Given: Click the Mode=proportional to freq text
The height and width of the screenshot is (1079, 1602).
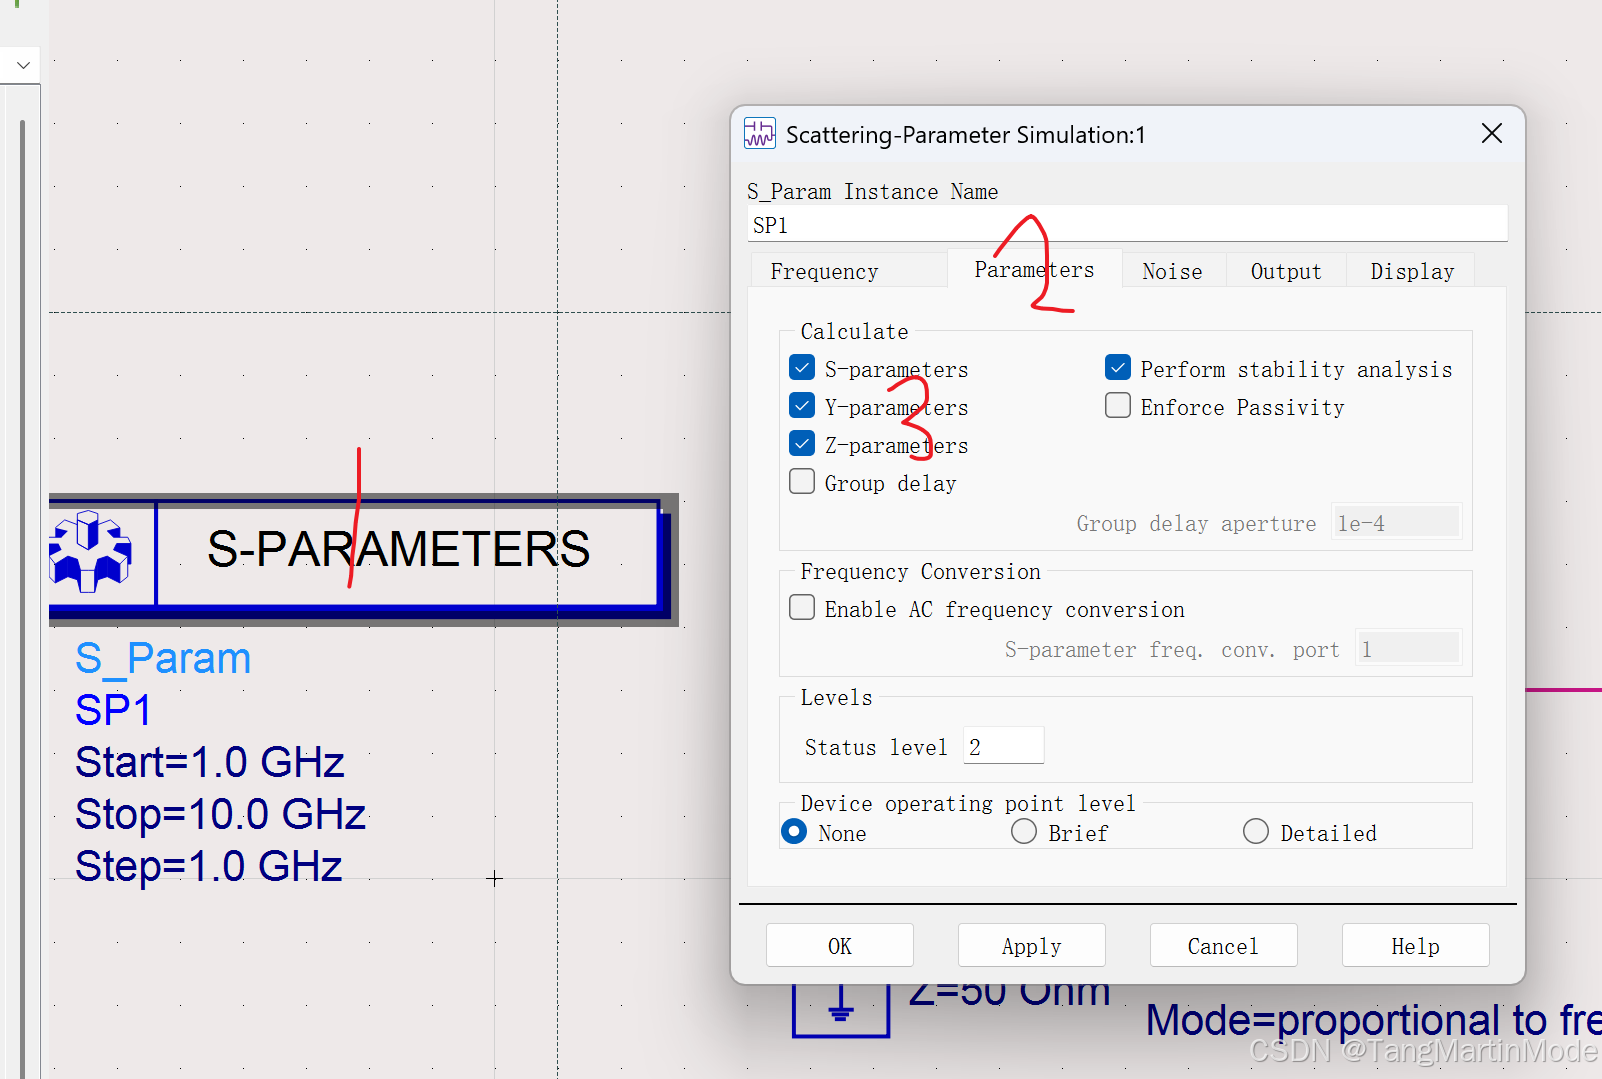Looking at the screenshot, I should (1374, 1020).
